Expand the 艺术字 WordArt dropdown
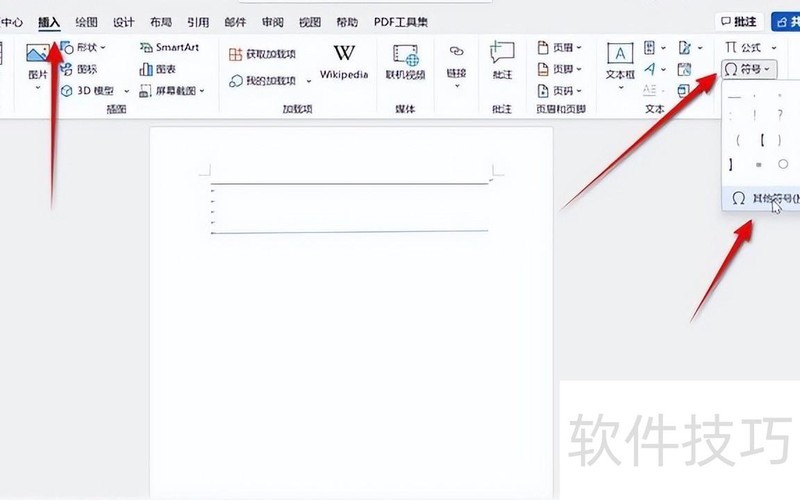800x500 pixels. [663, 69]
